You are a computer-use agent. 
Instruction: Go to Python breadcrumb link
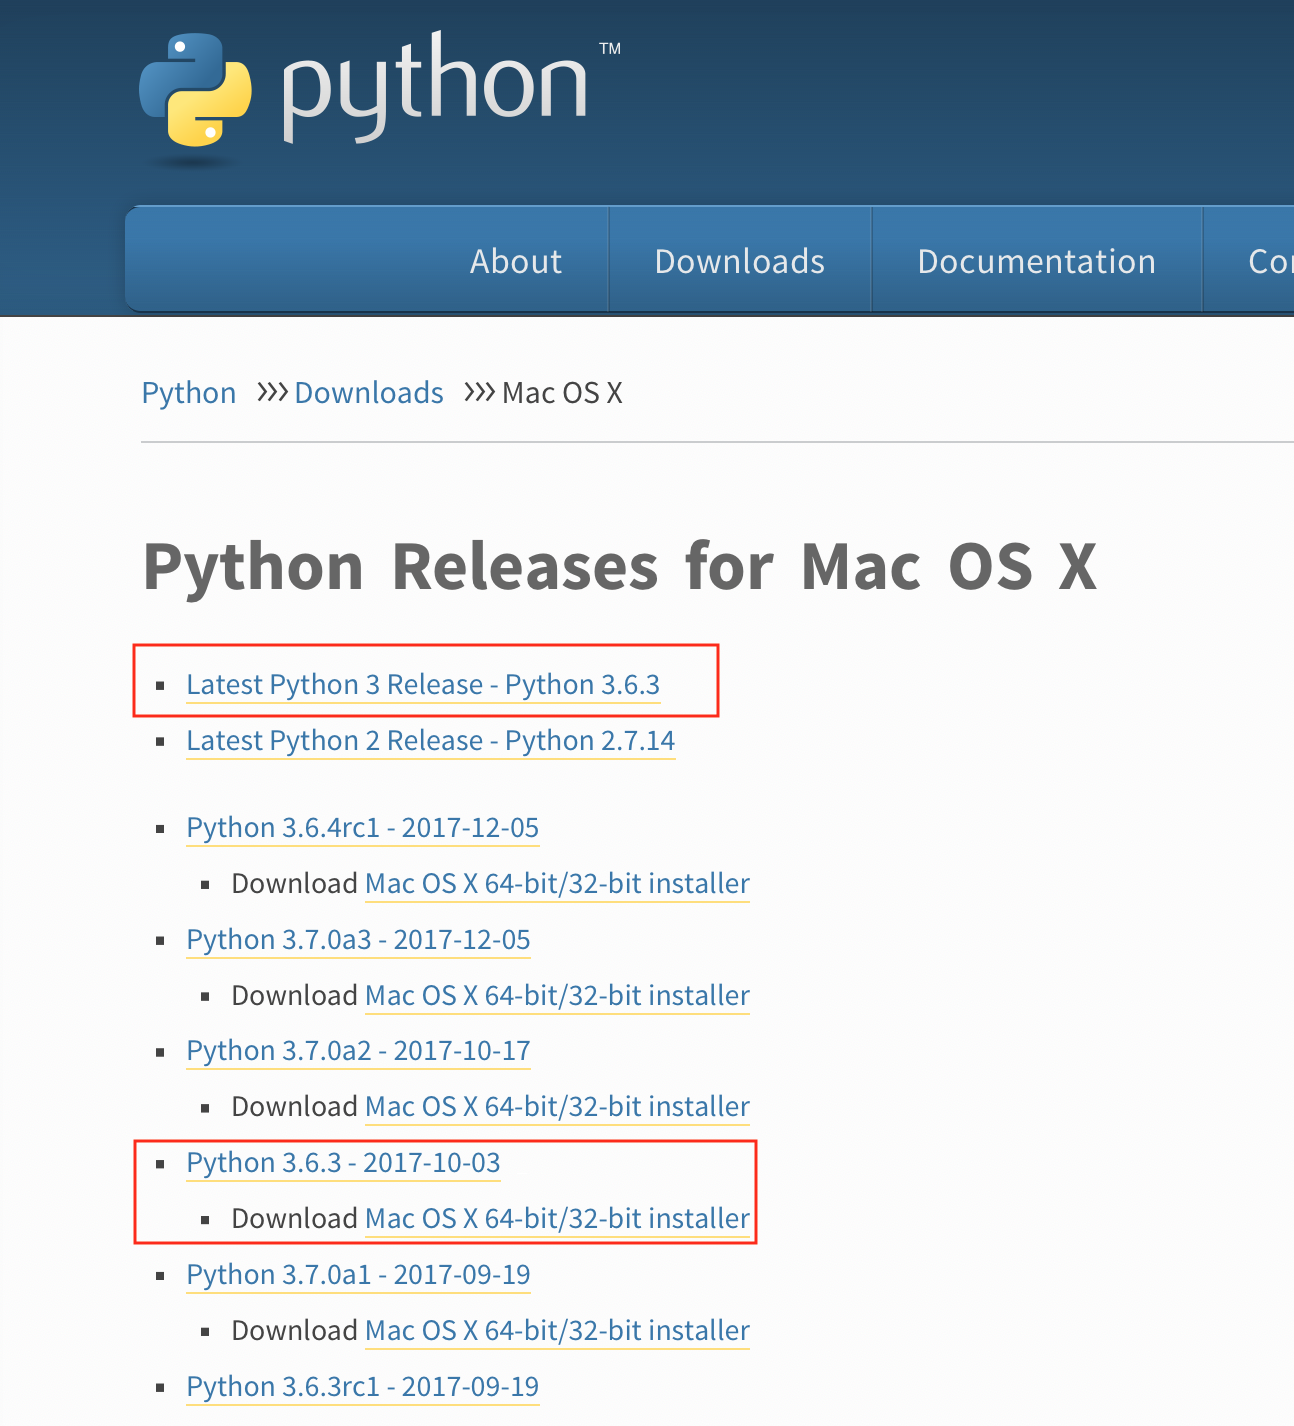point(189,393)
